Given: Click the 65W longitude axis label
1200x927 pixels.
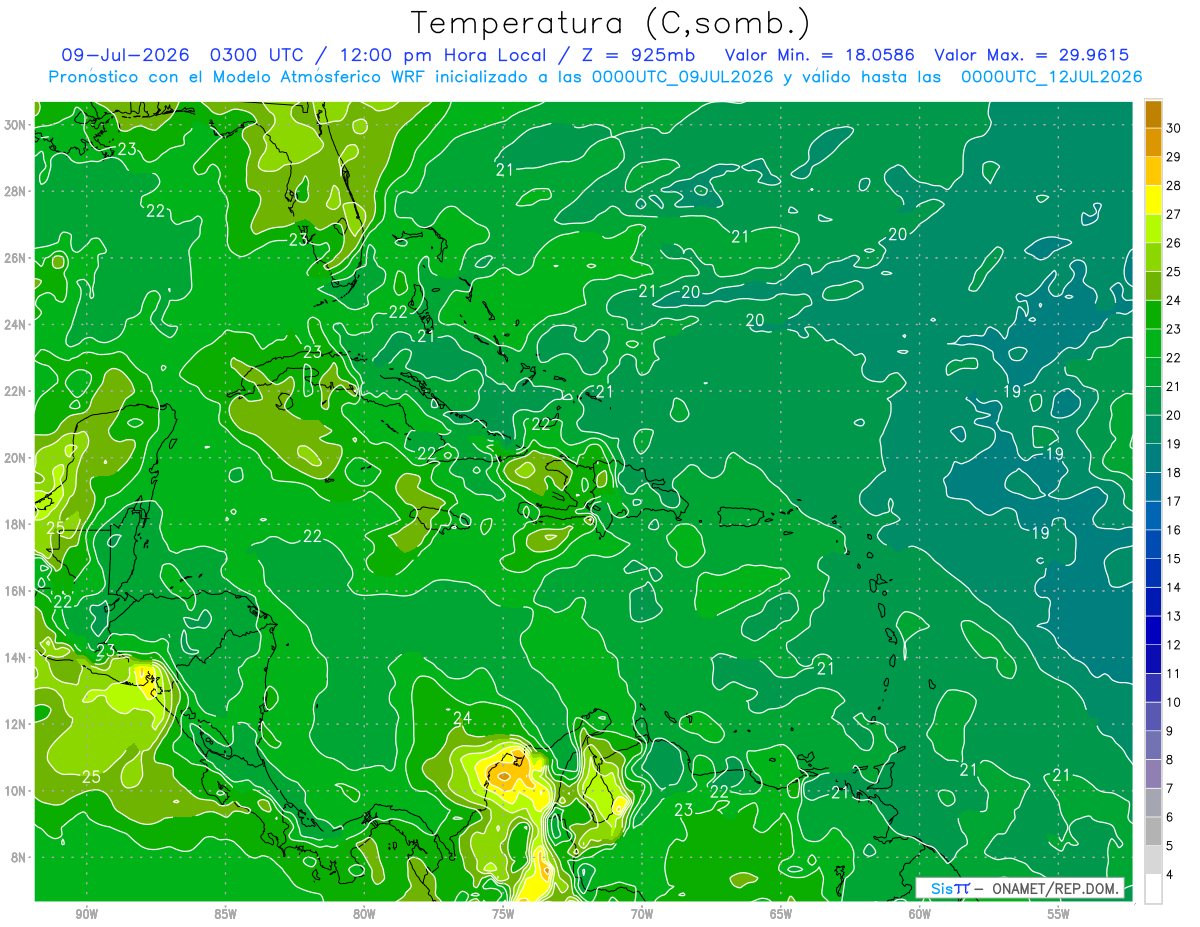Looking at the screenshot, I should tap(781, 915).
